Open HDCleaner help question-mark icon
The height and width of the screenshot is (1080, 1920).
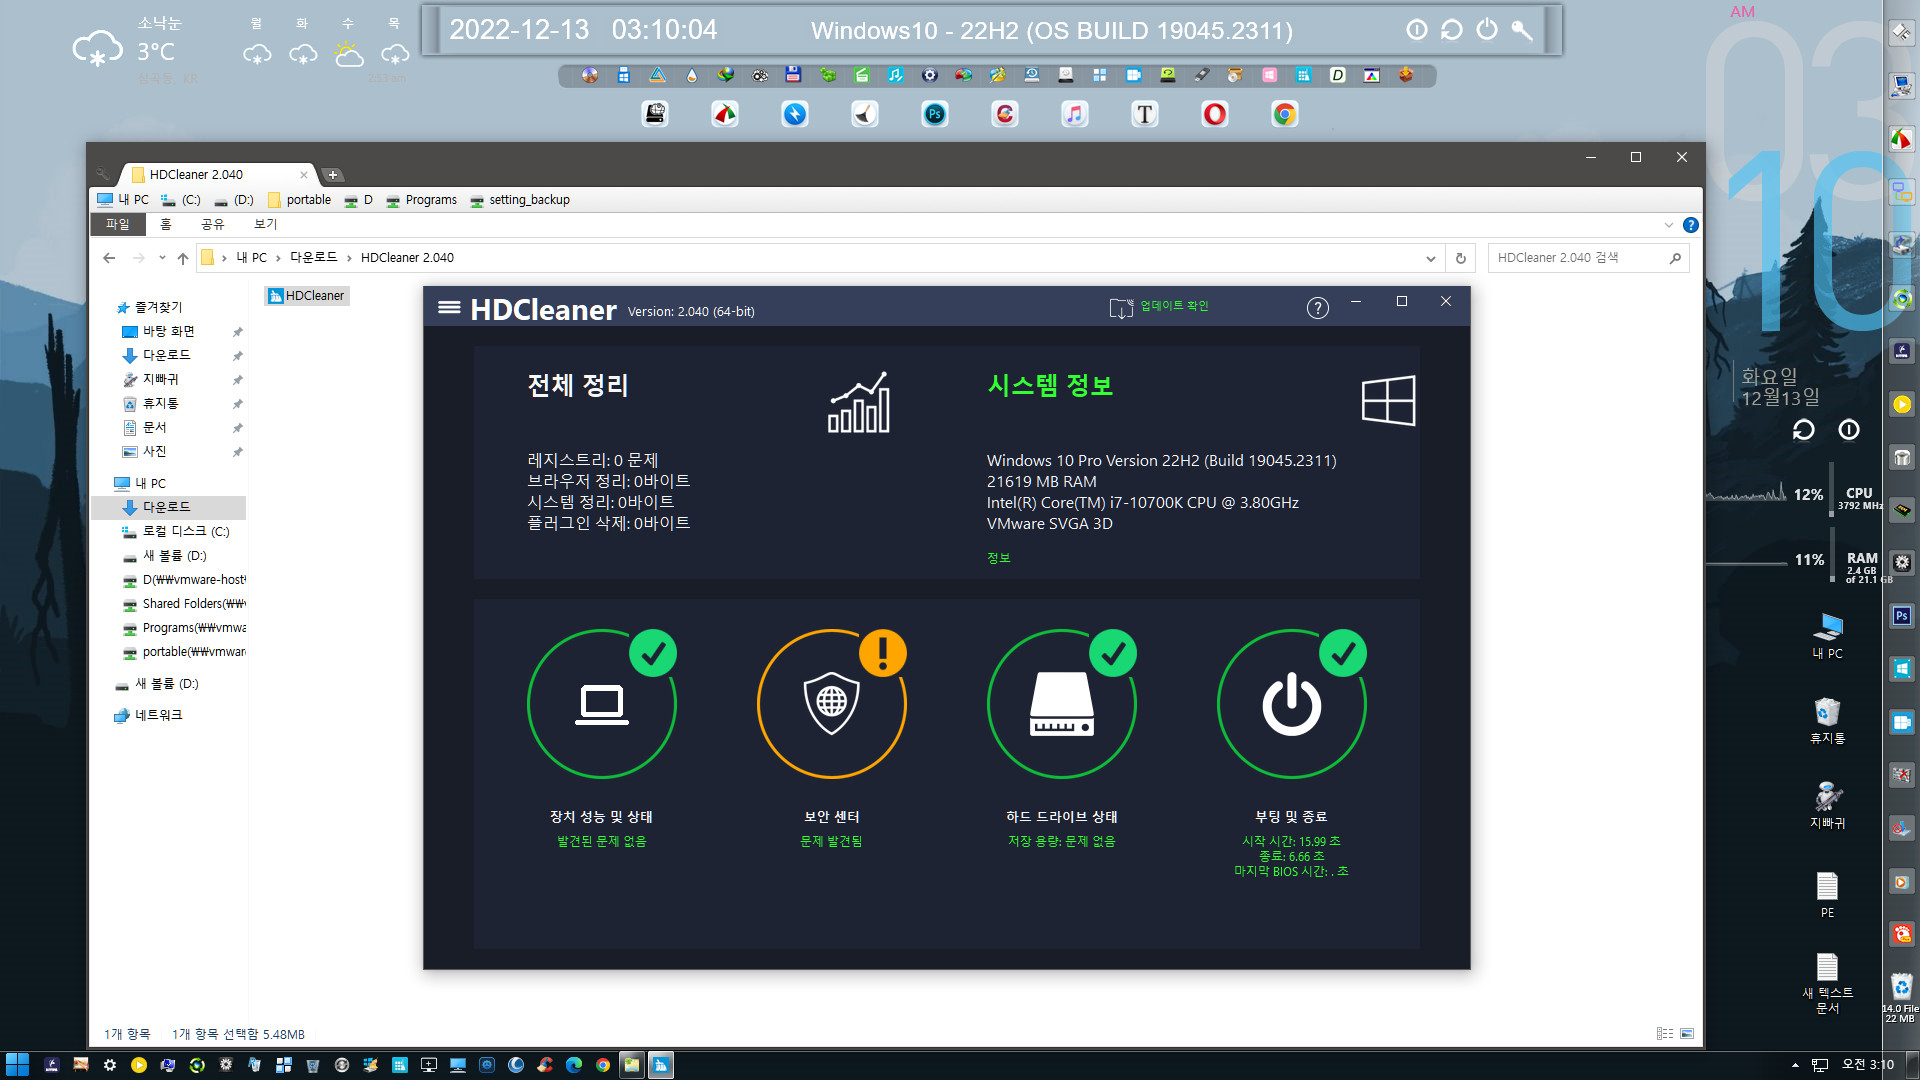[x=1318, y=308]
